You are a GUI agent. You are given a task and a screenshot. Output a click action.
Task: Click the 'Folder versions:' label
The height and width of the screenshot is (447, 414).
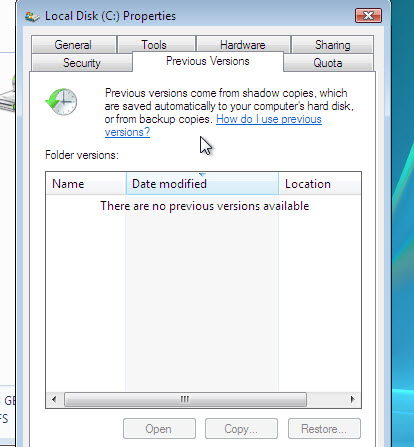coord(82,155)
